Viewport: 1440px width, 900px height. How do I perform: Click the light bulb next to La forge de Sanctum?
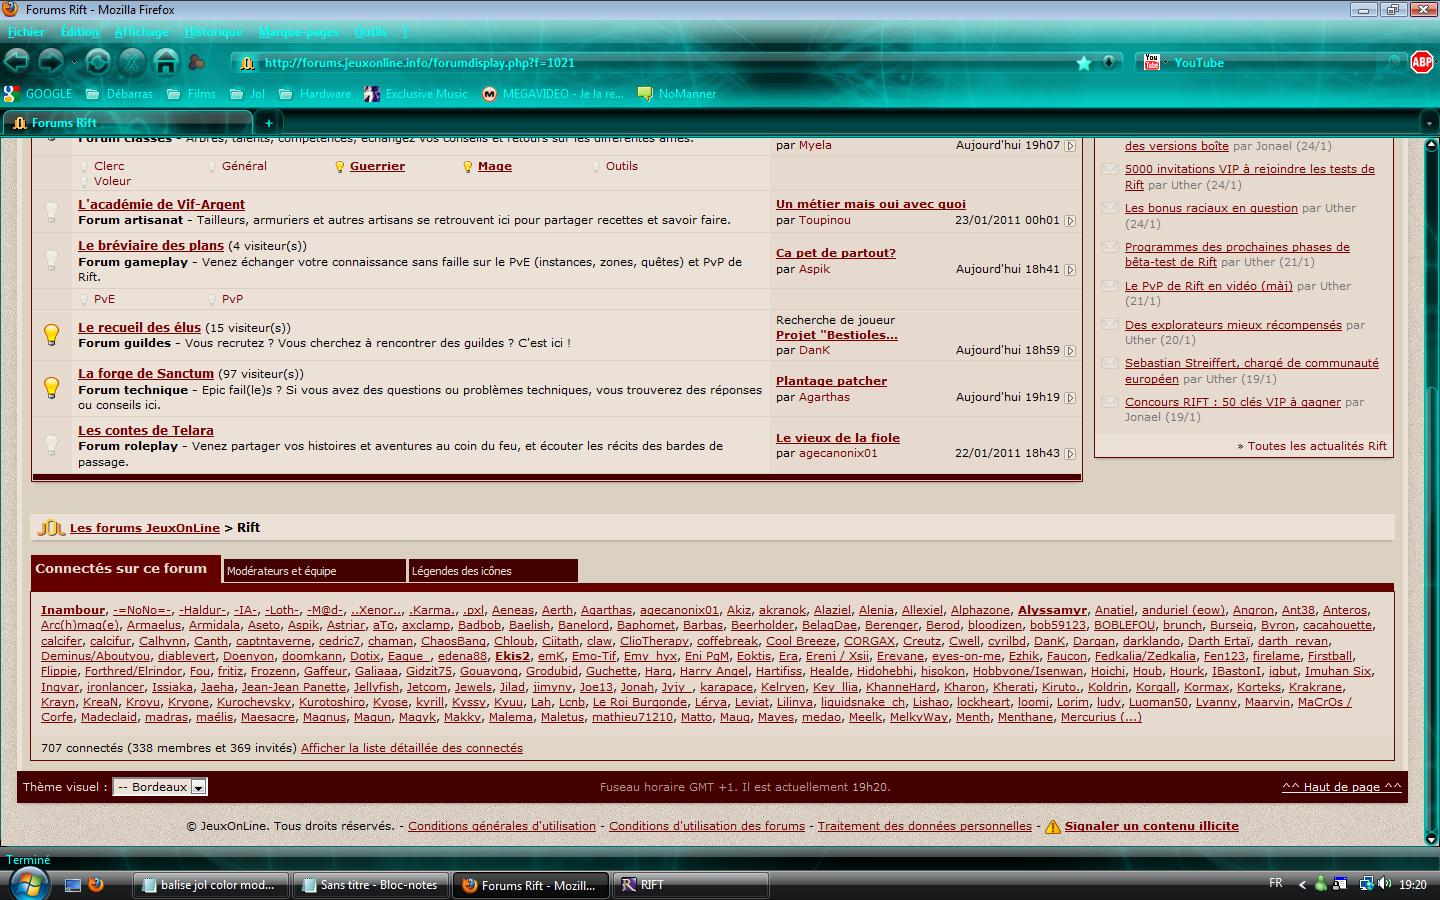click(x=51, y=387)
